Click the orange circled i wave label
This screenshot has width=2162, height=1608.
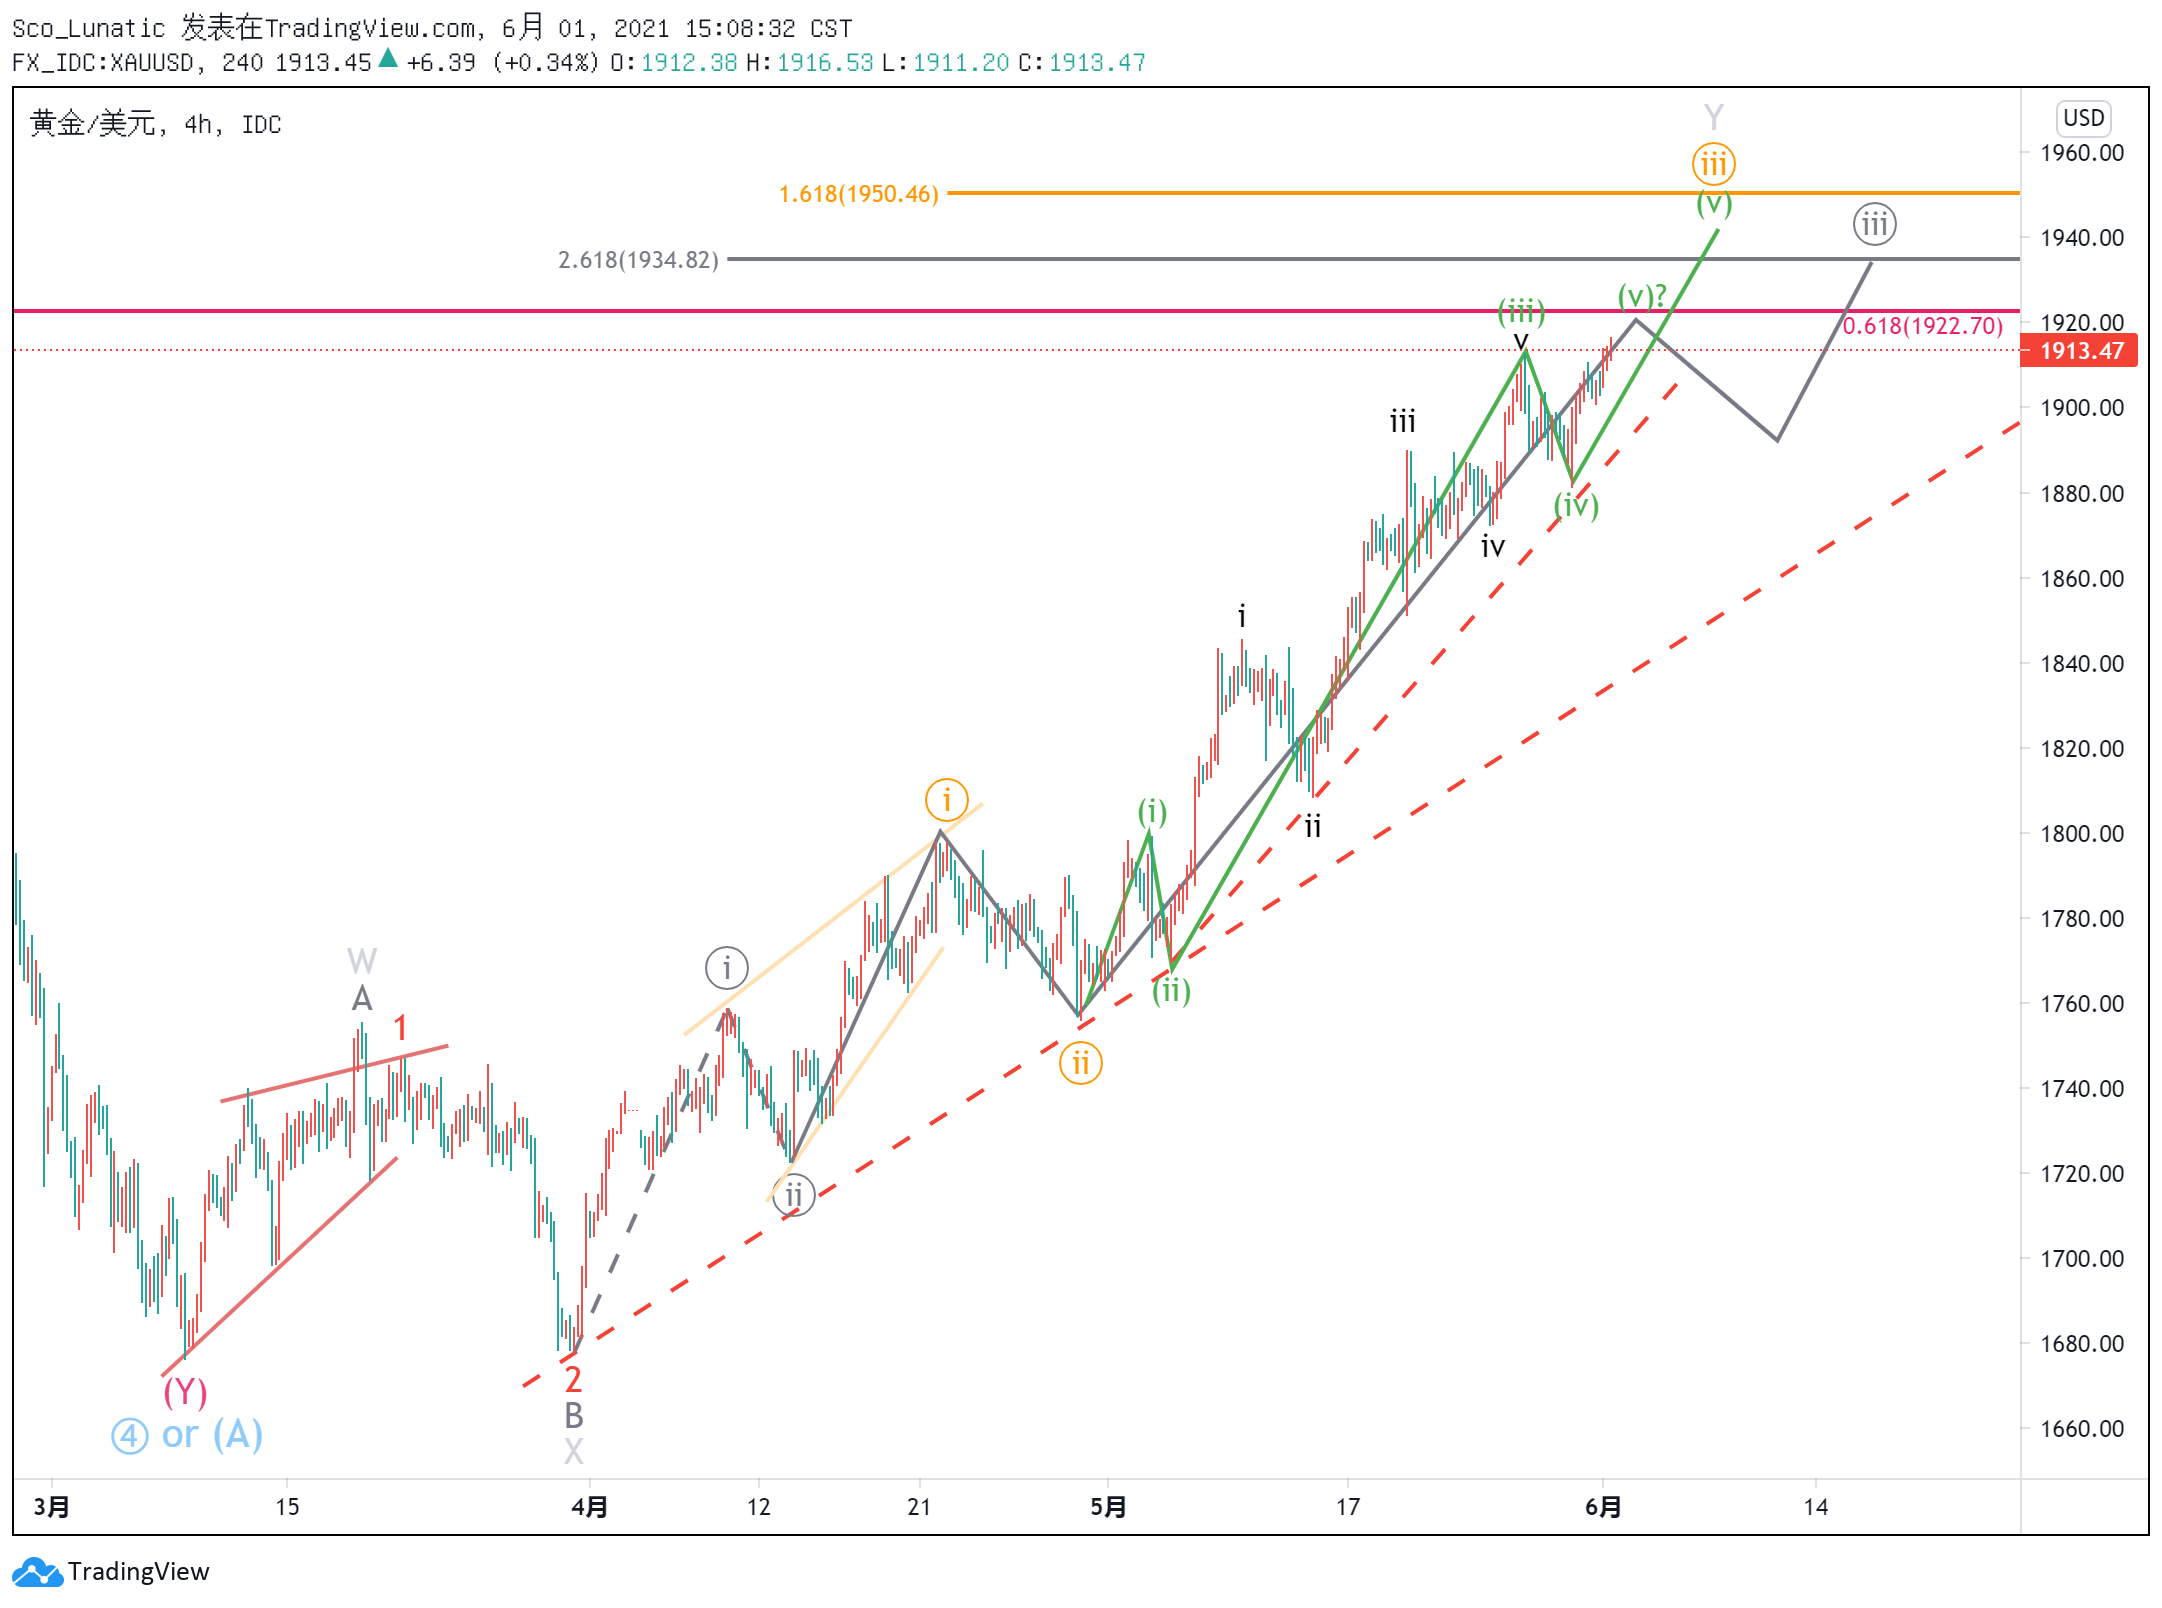click(946, 800)
